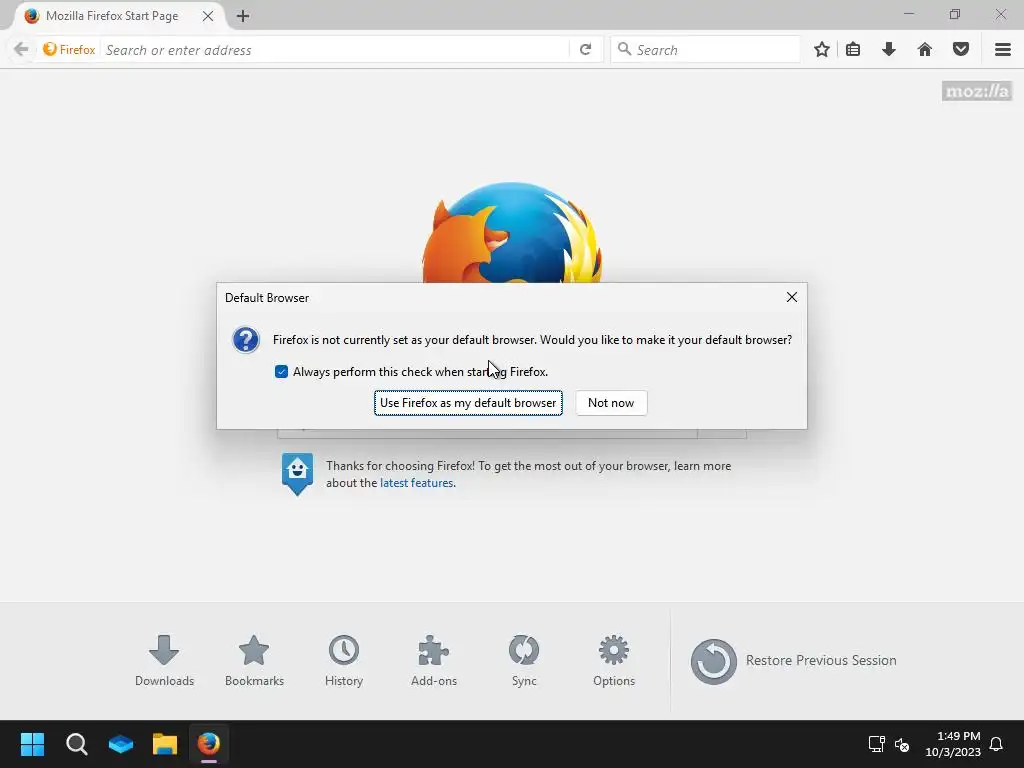The height and width of the screenshot is (768, 1024).
Task: Open the Windows Start menu
Action: pyautogui.click(x=32, y=744)
